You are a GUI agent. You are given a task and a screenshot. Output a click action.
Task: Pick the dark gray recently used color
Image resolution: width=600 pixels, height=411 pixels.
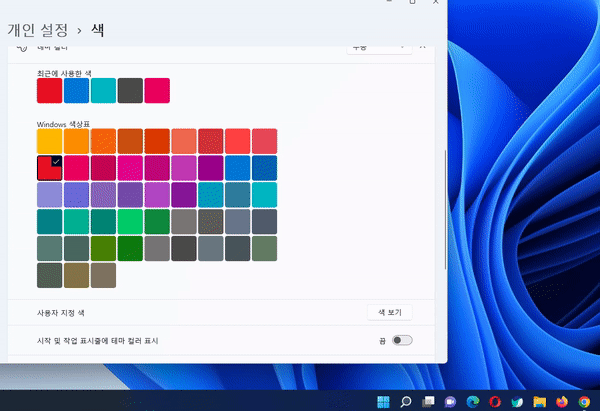click(130, 90)
